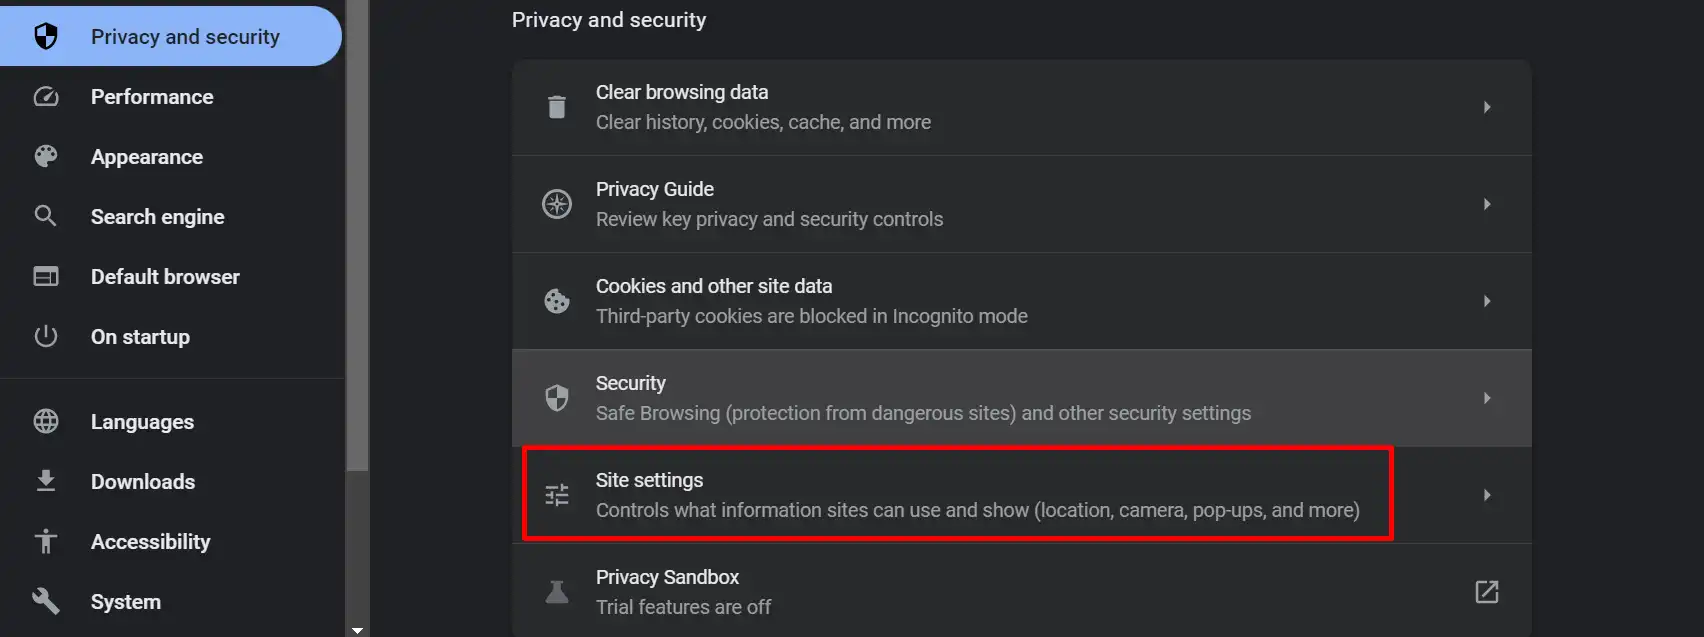The image size is (1704, 637).
Task: Click the external link icon for Privacy Sandbox
Action: pos(1487,592)
